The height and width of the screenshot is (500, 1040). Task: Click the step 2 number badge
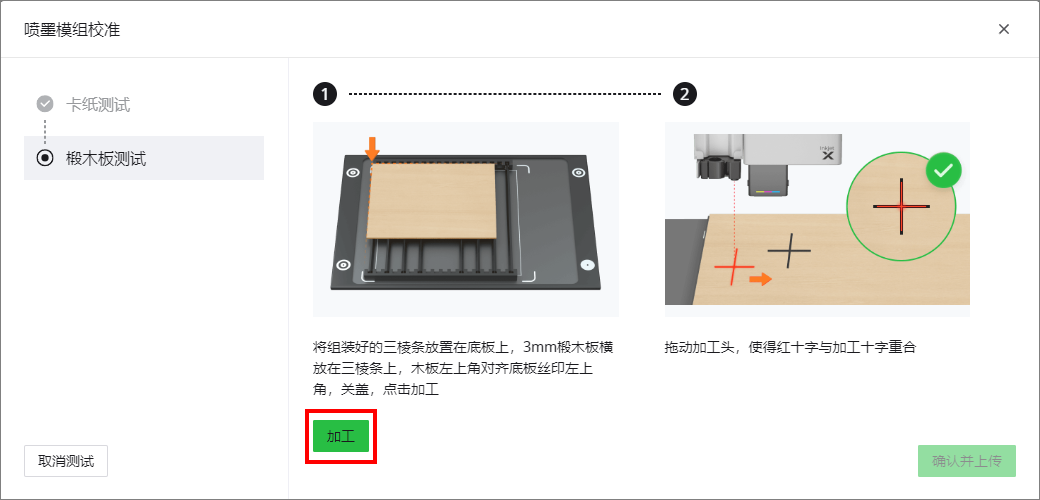pyautogui.click(x=684, y=95)
